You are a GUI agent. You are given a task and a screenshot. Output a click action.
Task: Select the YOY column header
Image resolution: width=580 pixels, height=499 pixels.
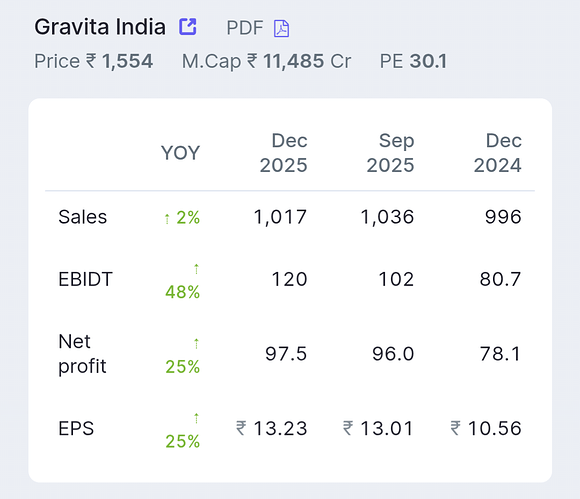[x=181, y=153]
